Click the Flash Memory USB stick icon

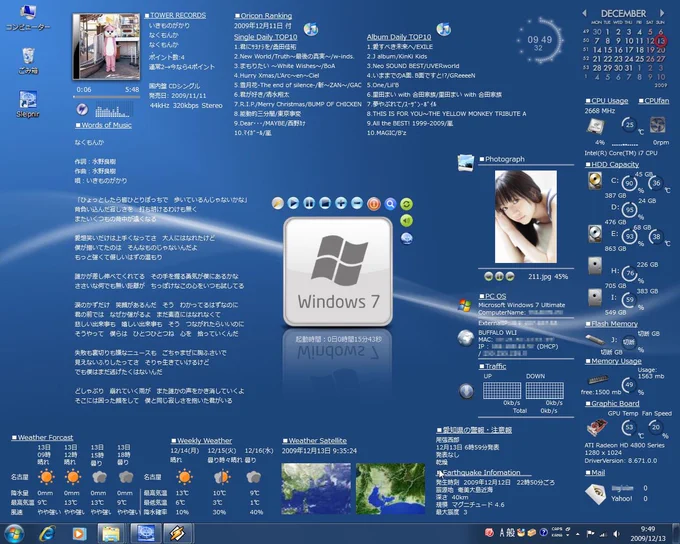[595, 340]
